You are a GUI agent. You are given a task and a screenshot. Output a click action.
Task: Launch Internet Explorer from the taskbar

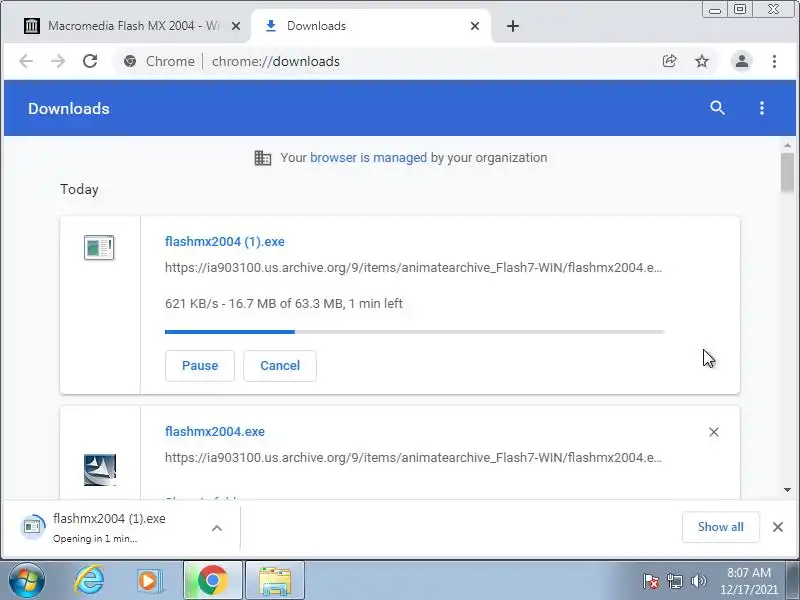coord(89,581)
